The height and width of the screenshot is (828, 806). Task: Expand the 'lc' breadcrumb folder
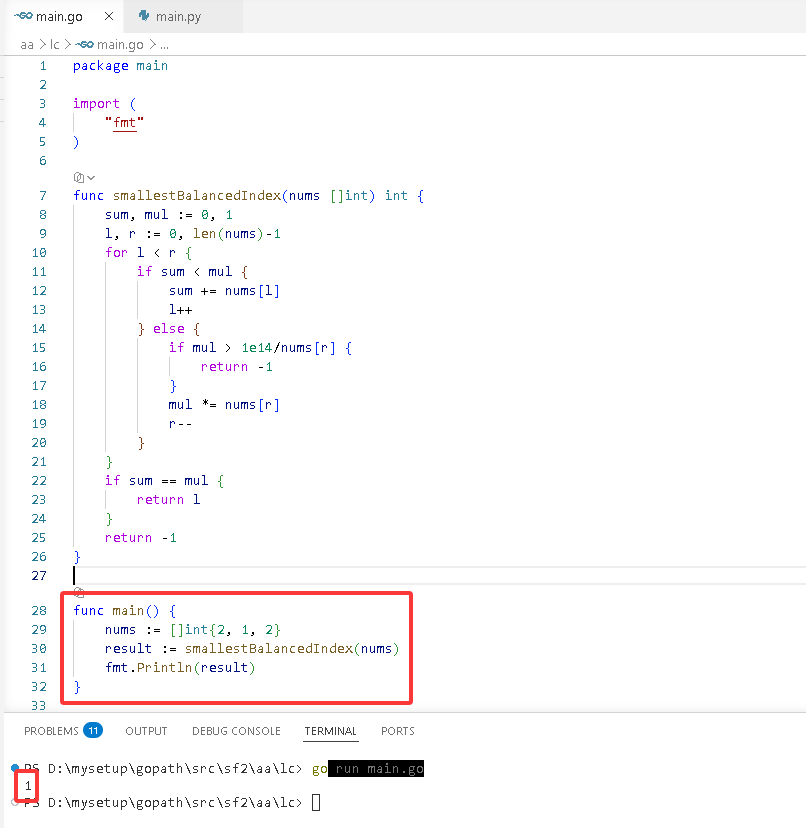[x=54, y=45]
